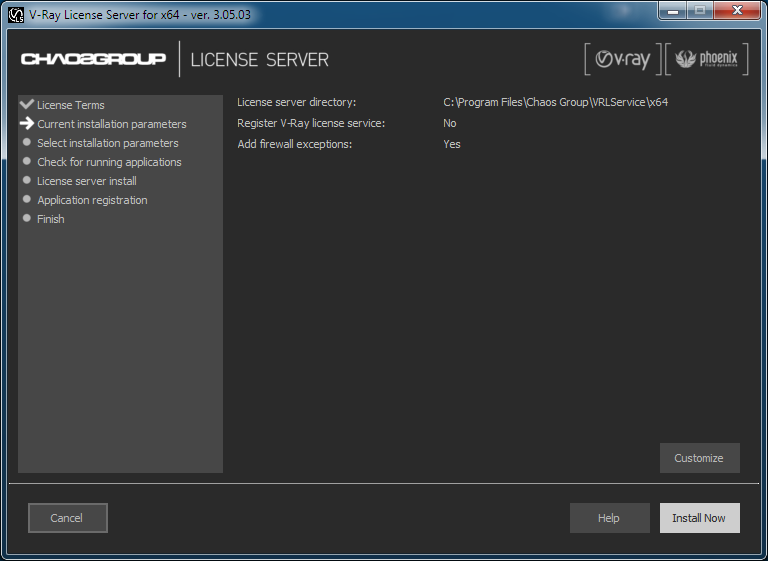
Task: Click the Chaos Group logo
Action: coord(94,60)
